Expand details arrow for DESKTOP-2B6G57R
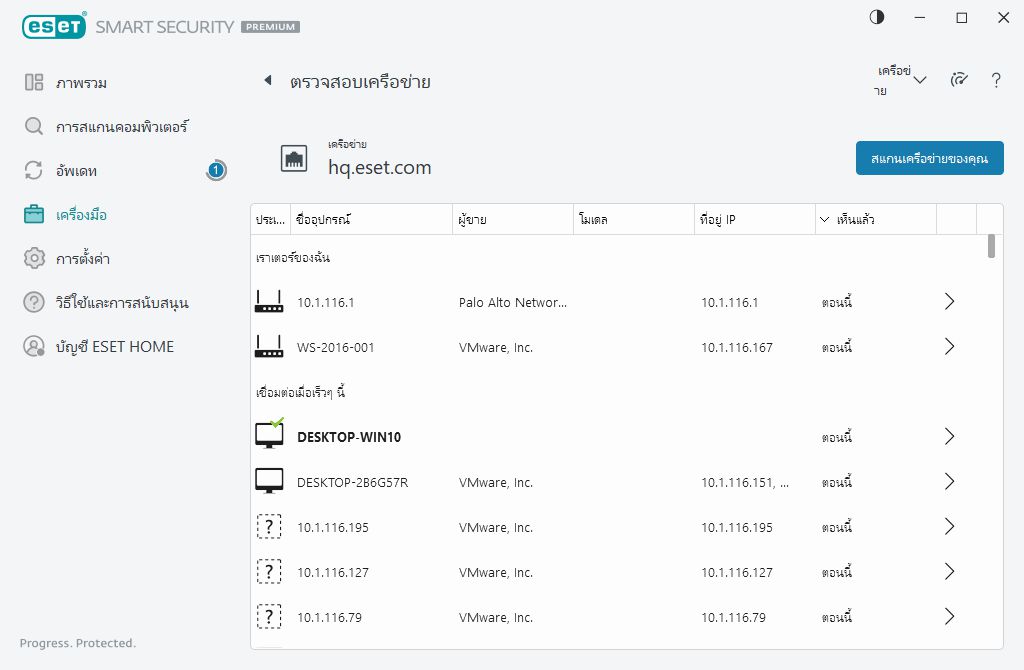1024x670 pixels. (949, 482)
